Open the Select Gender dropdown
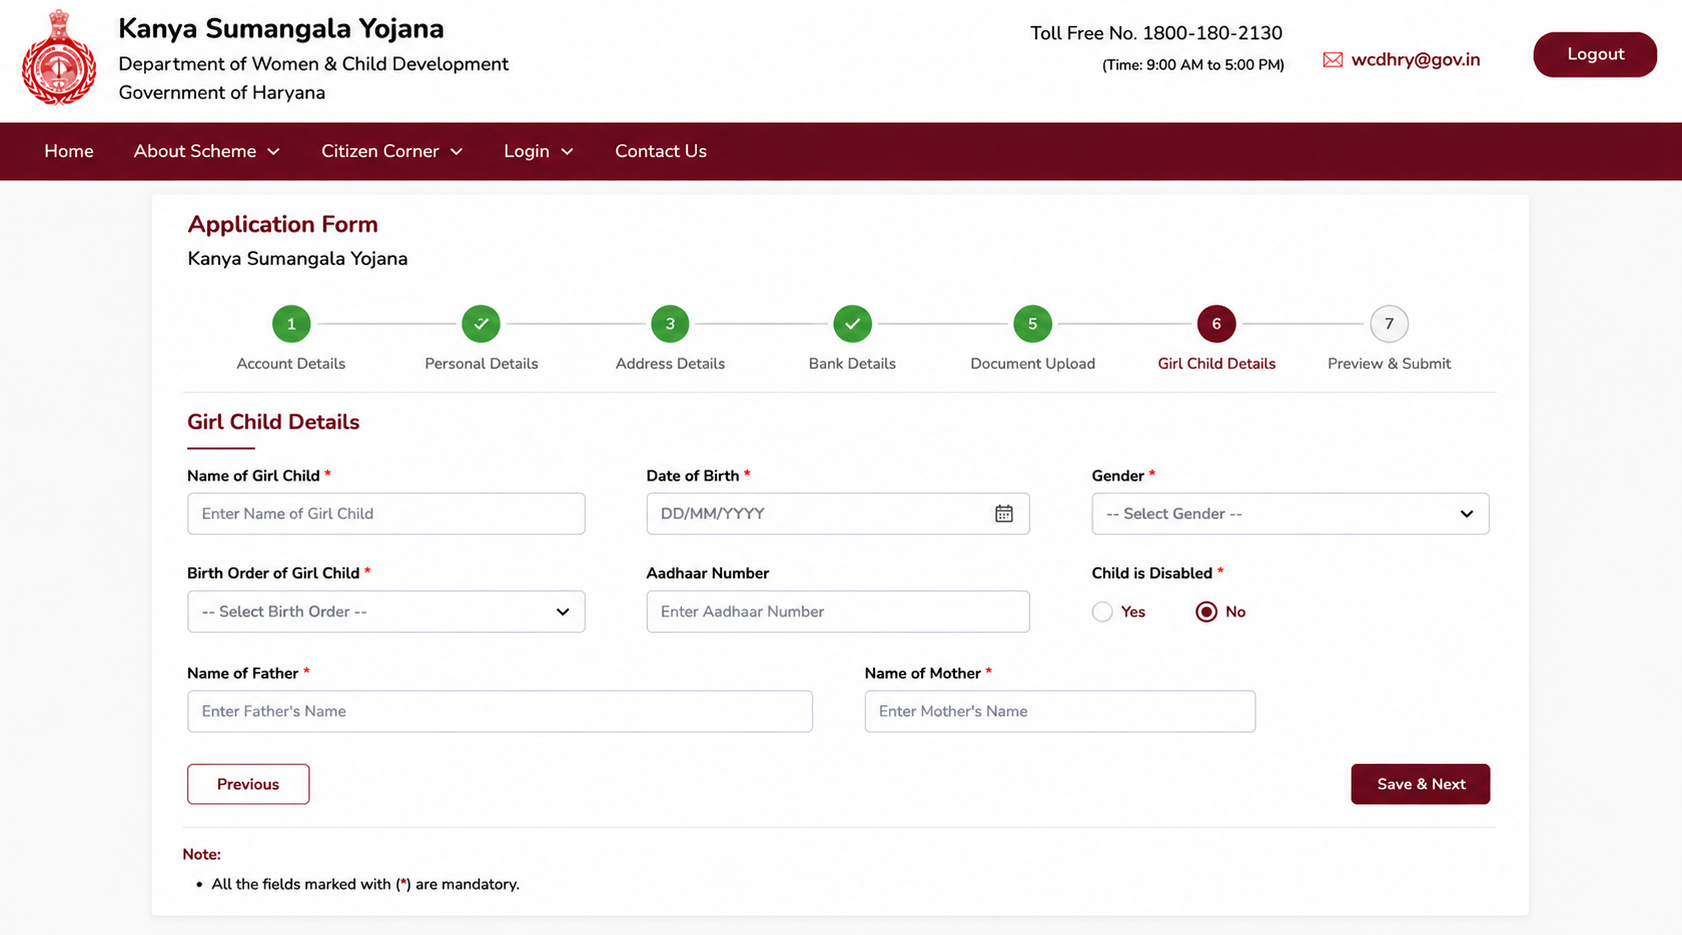 (x=1290, y=514)
